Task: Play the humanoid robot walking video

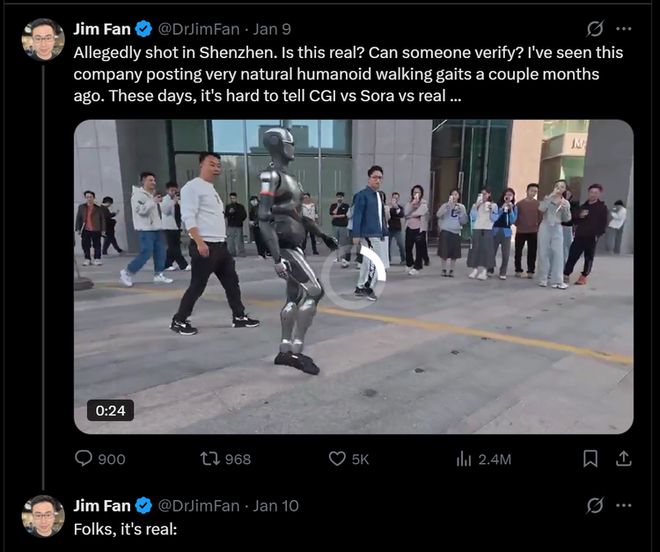Action: point(353,276)
